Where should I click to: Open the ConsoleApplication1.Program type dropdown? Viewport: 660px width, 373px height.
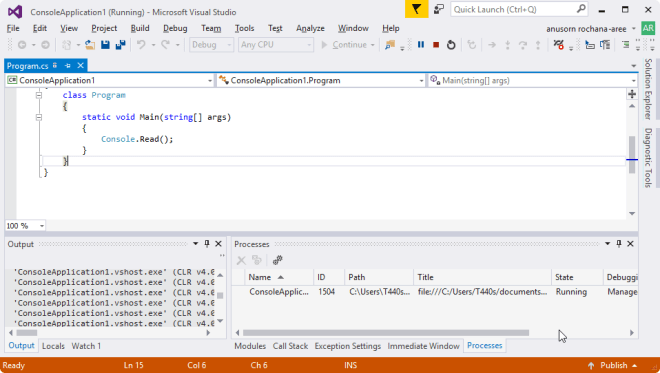click(321, 80)
